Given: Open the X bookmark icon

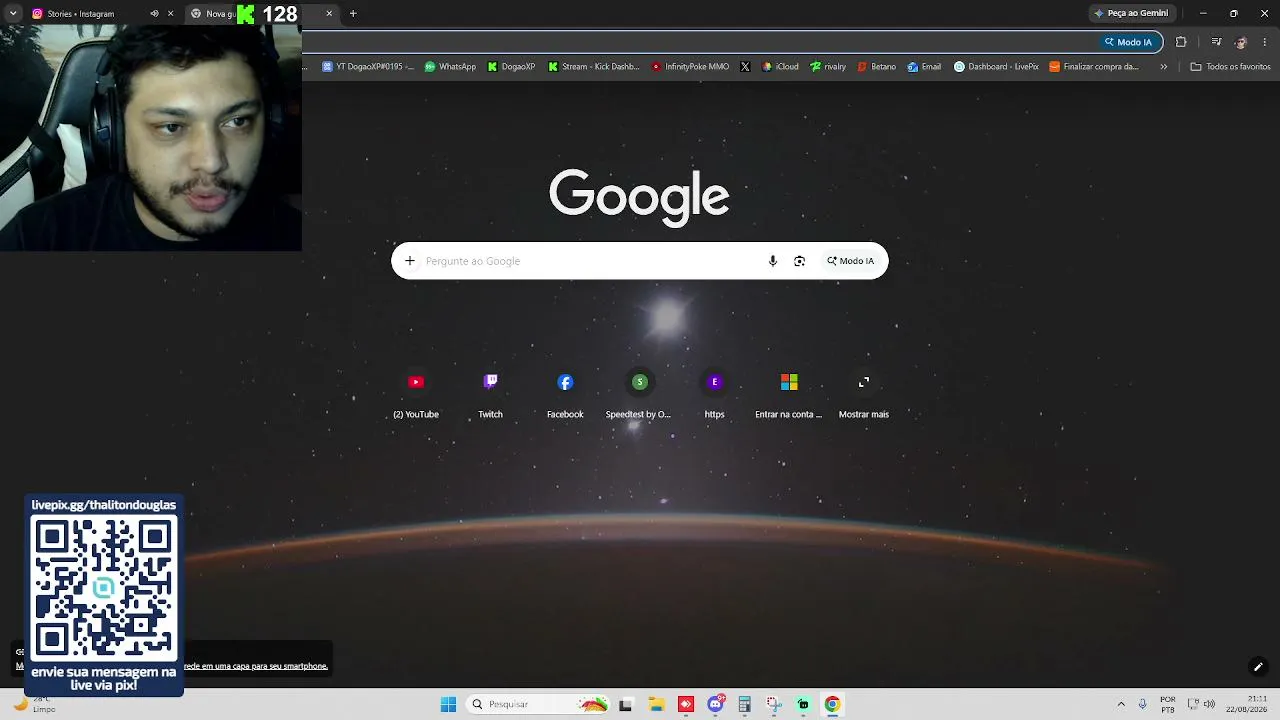Looking at the screenshot, I should click(745, 67).
